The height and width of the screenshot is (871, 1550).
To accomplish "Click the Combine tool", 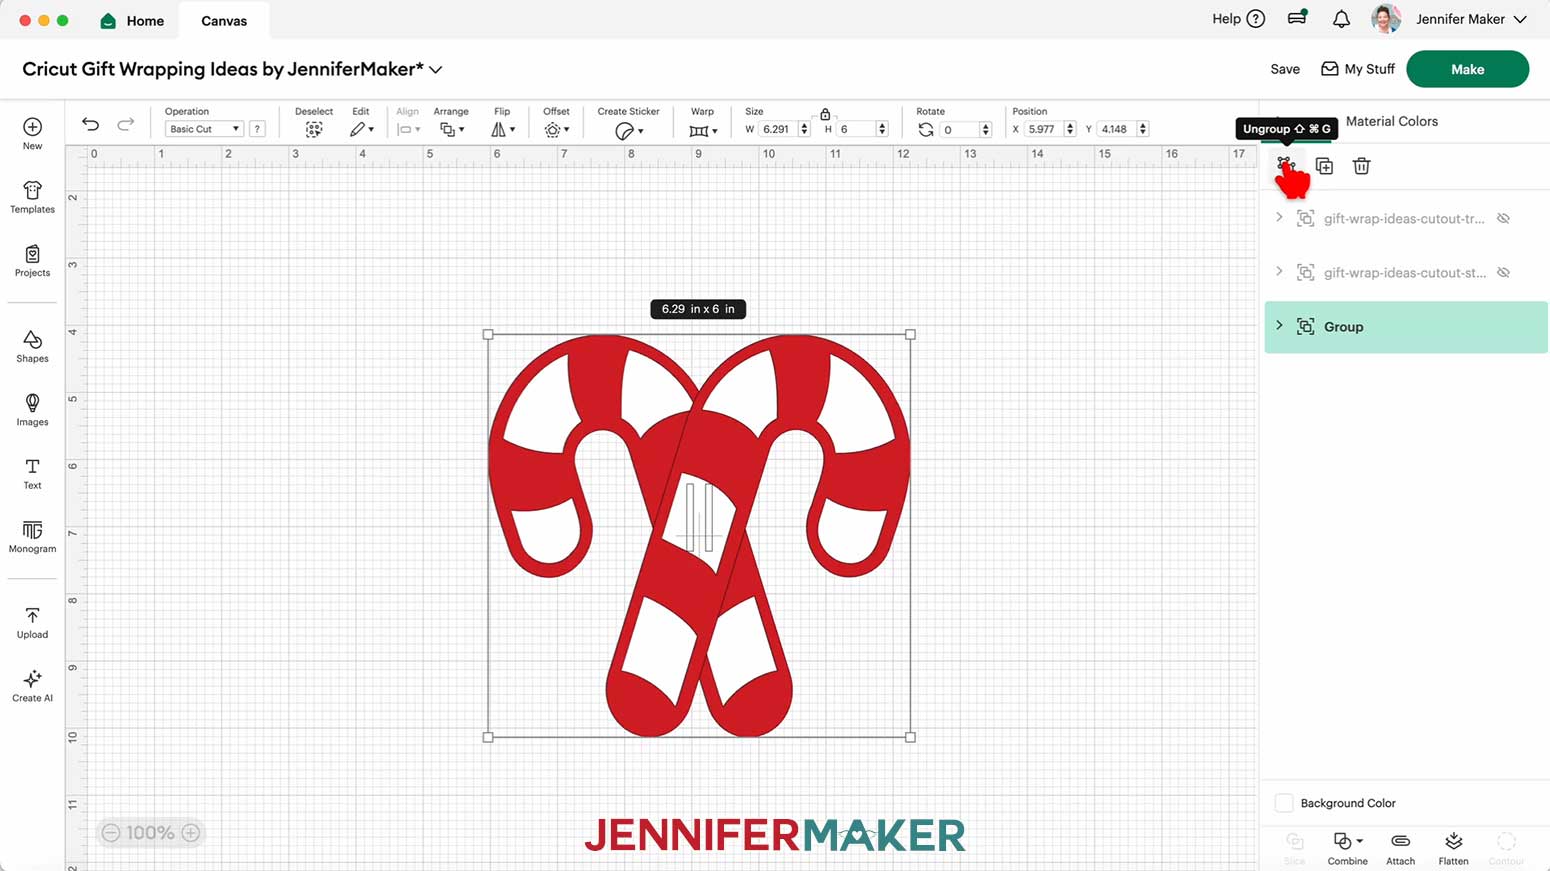I will point(1347,848).
